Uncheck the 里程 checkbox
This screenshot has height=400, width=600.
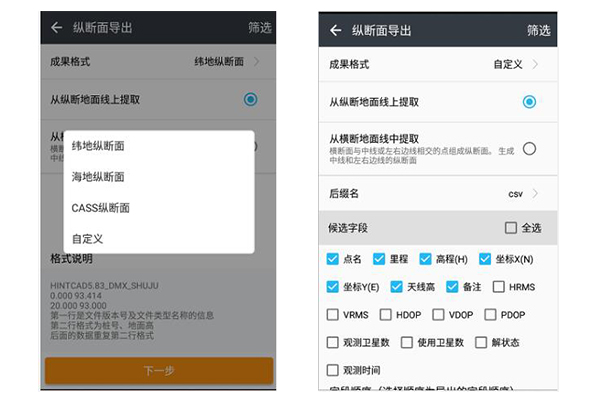pos(379,259)
